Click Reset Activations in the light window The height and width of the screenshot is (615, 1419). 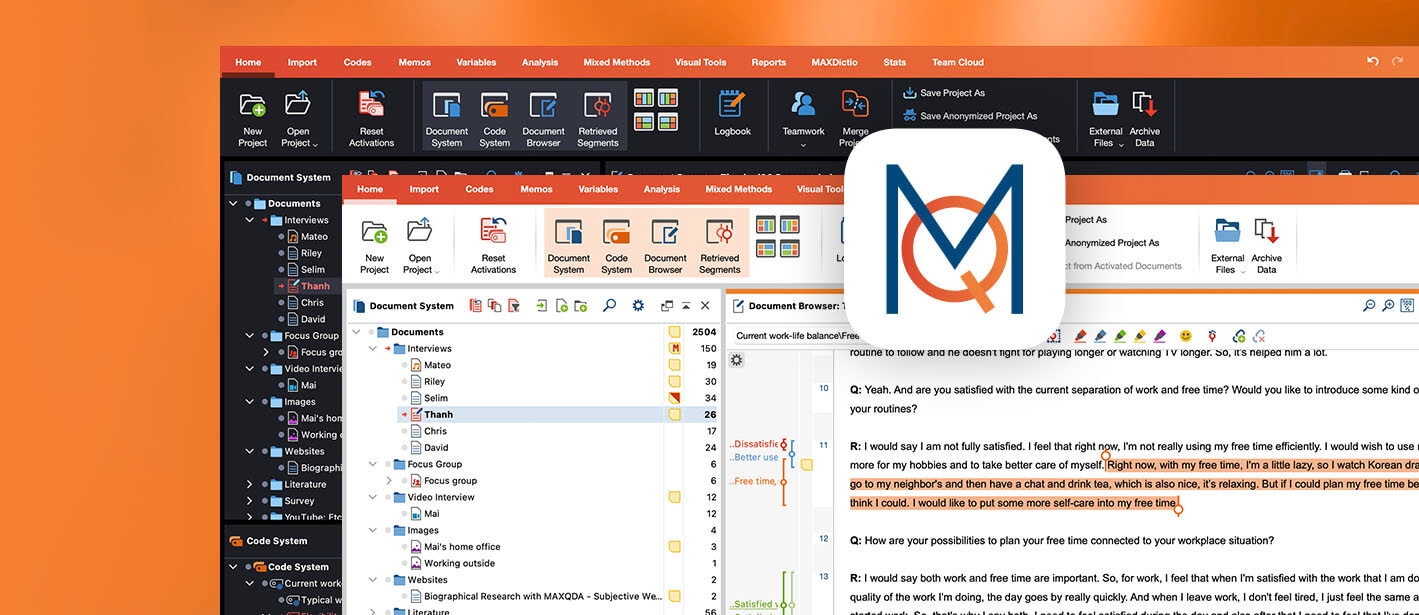point(493,246)
